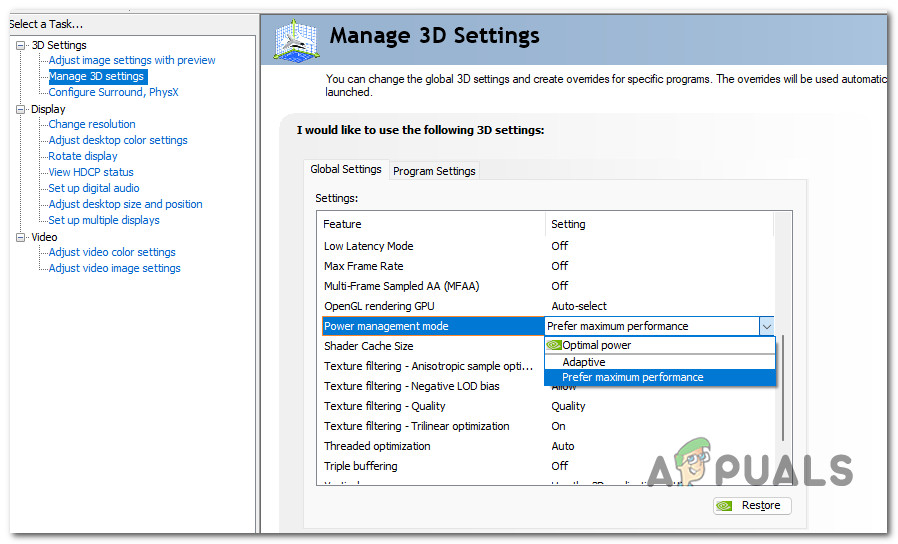Collapse the 3D Settings tree node

pyautogui.click(x=21, y=45)
